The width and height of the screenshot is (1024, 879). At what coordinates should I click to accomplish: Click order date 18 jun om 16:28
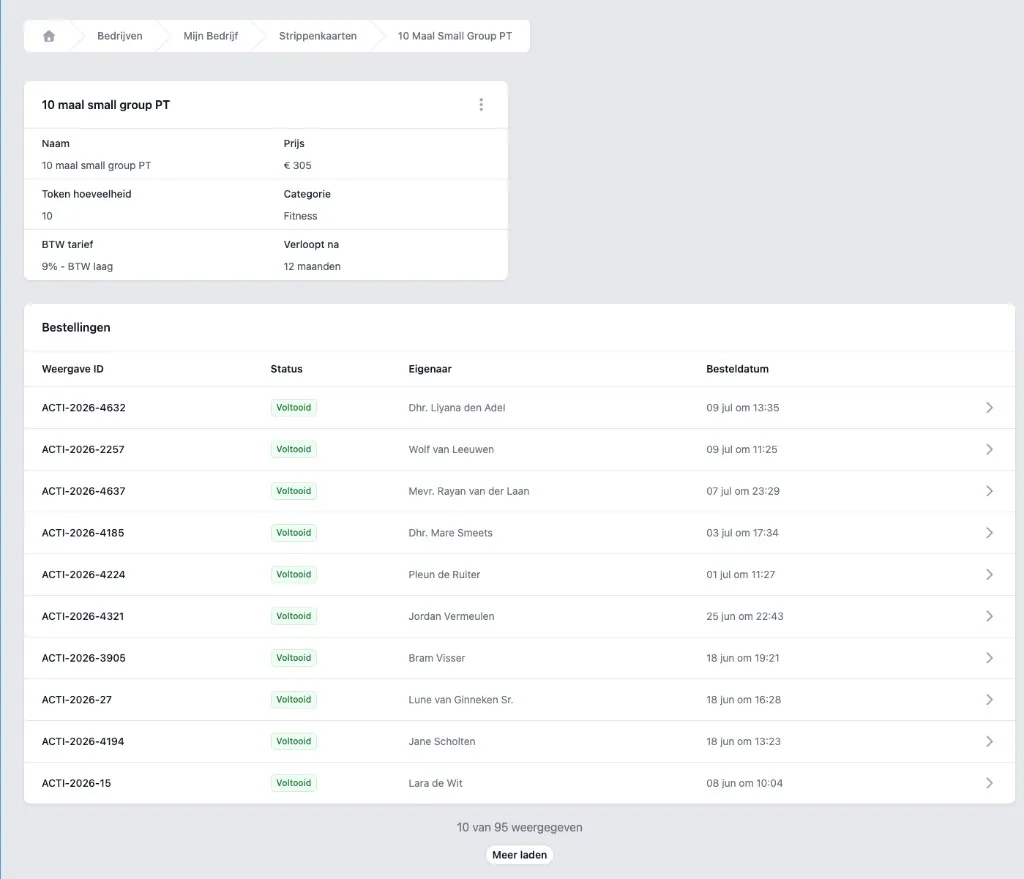pos(743,699)
